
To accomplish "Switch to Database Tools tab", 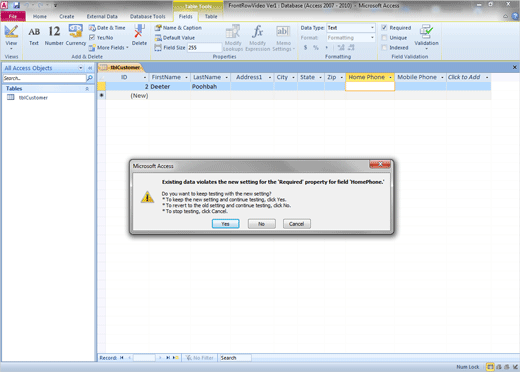I will [148, 16].
